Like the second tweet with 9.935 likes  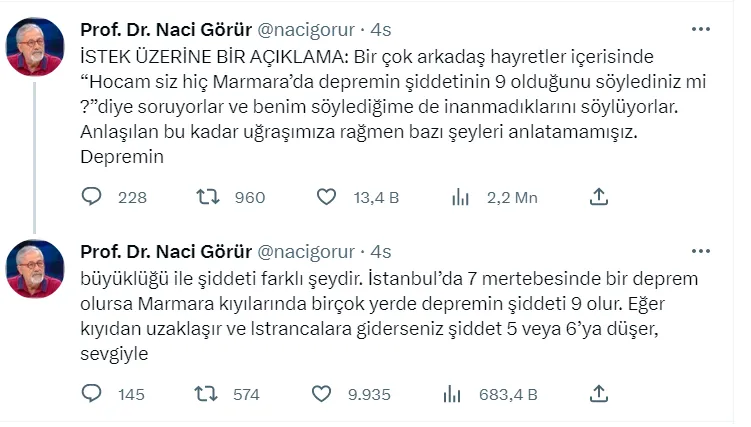[x=326, y=393]
